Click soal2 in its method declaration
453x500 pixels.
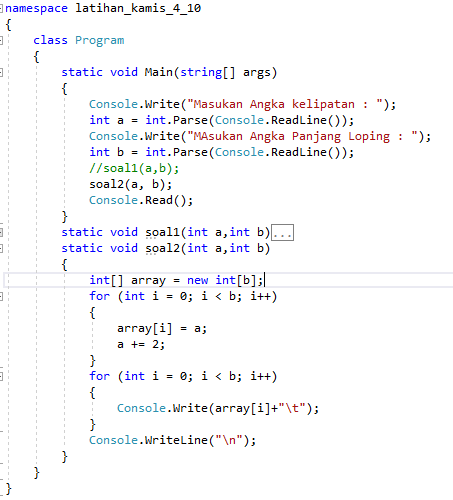(x=162, y=248)
